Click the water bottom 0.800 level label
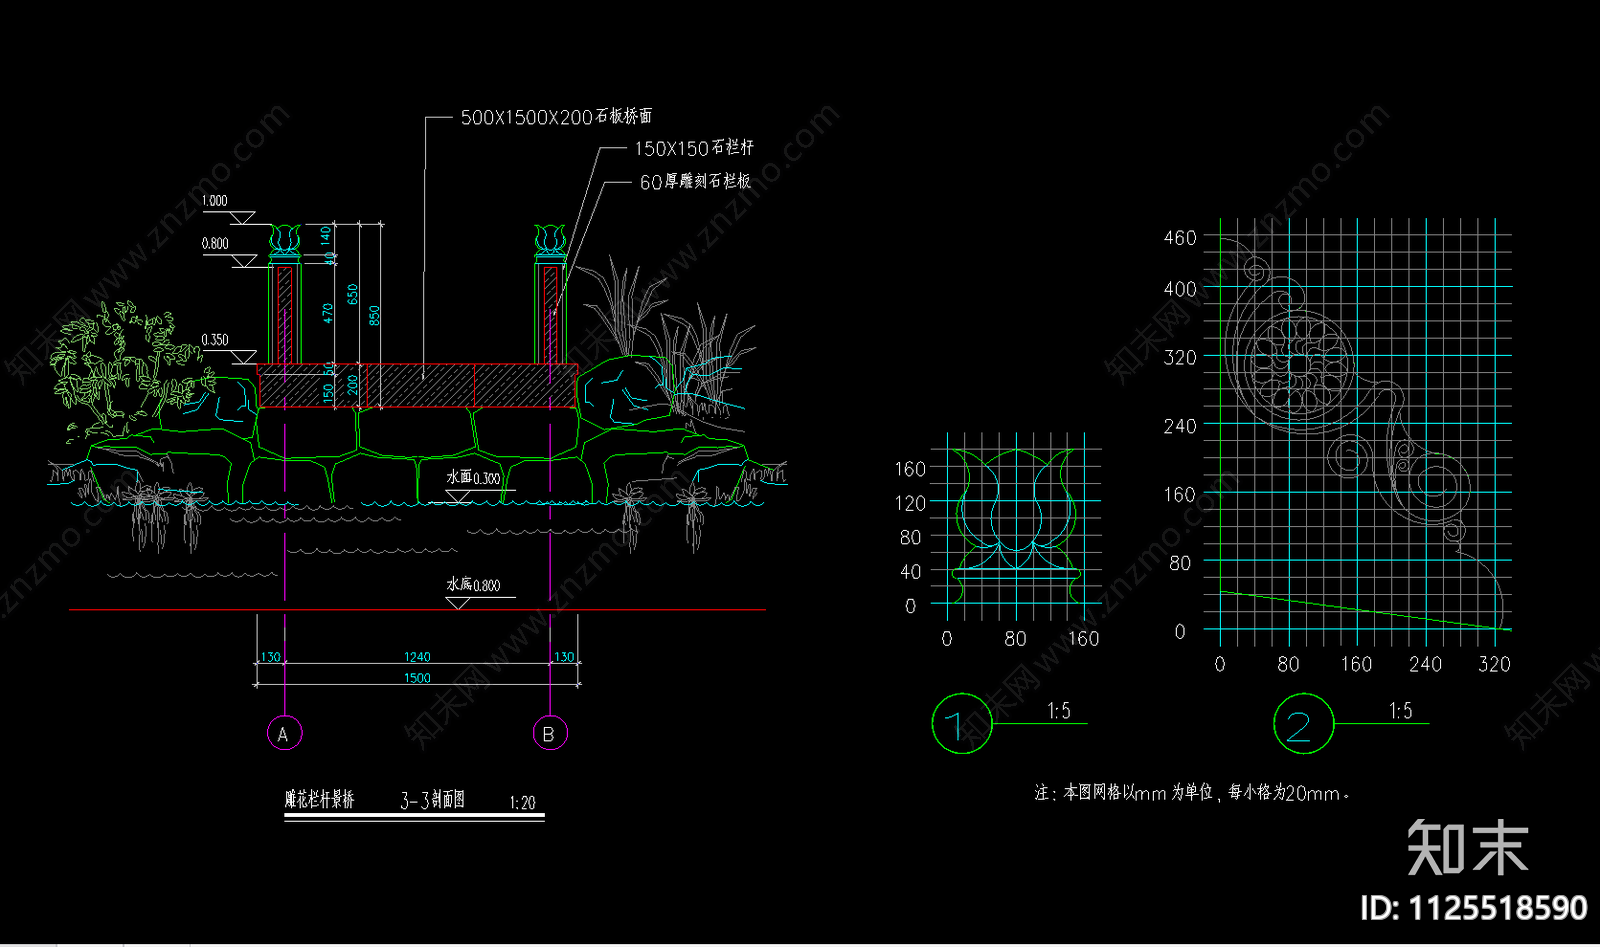1600x947 pixels. point(473,585)
